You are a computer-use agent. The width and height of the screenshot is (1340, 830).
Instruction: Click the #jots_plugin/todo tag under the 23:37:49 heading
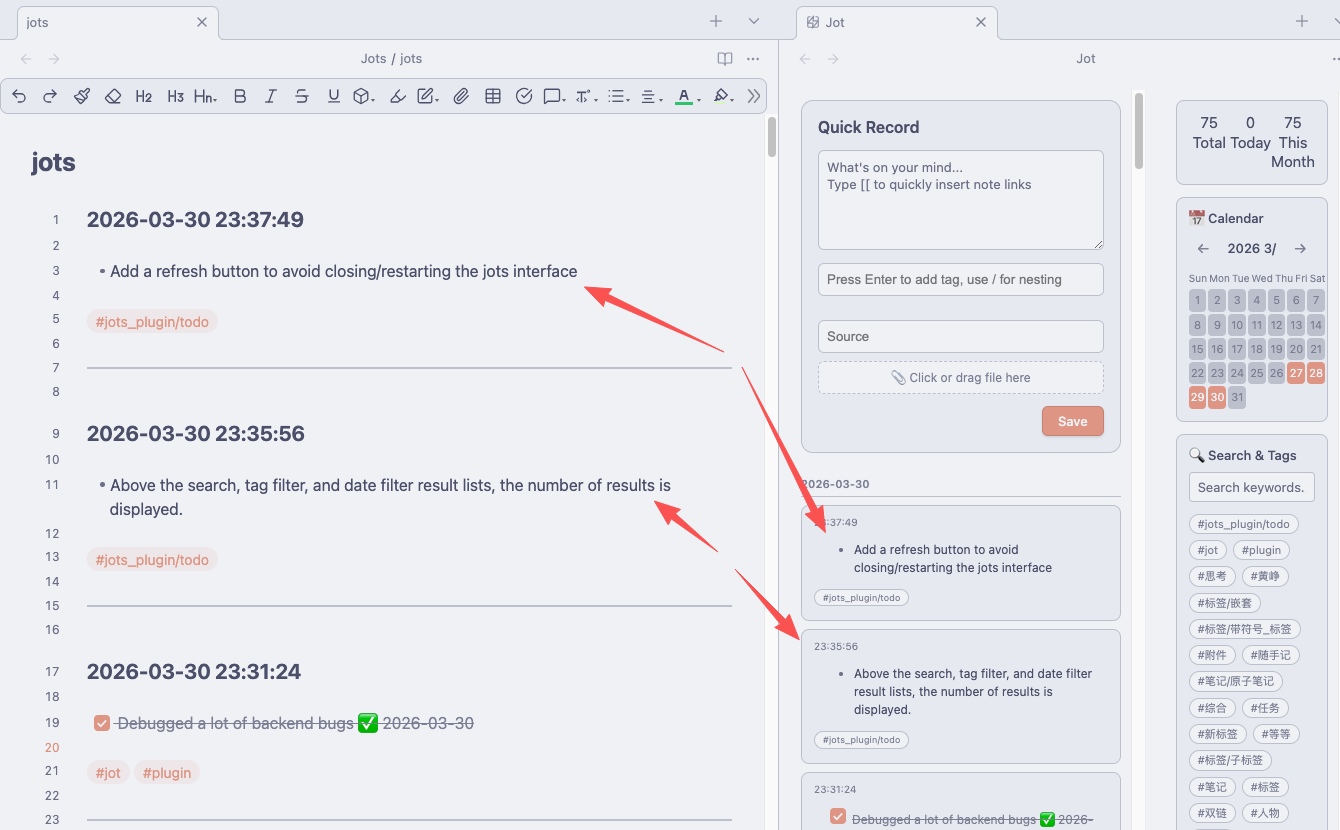(x=152, y=322)
